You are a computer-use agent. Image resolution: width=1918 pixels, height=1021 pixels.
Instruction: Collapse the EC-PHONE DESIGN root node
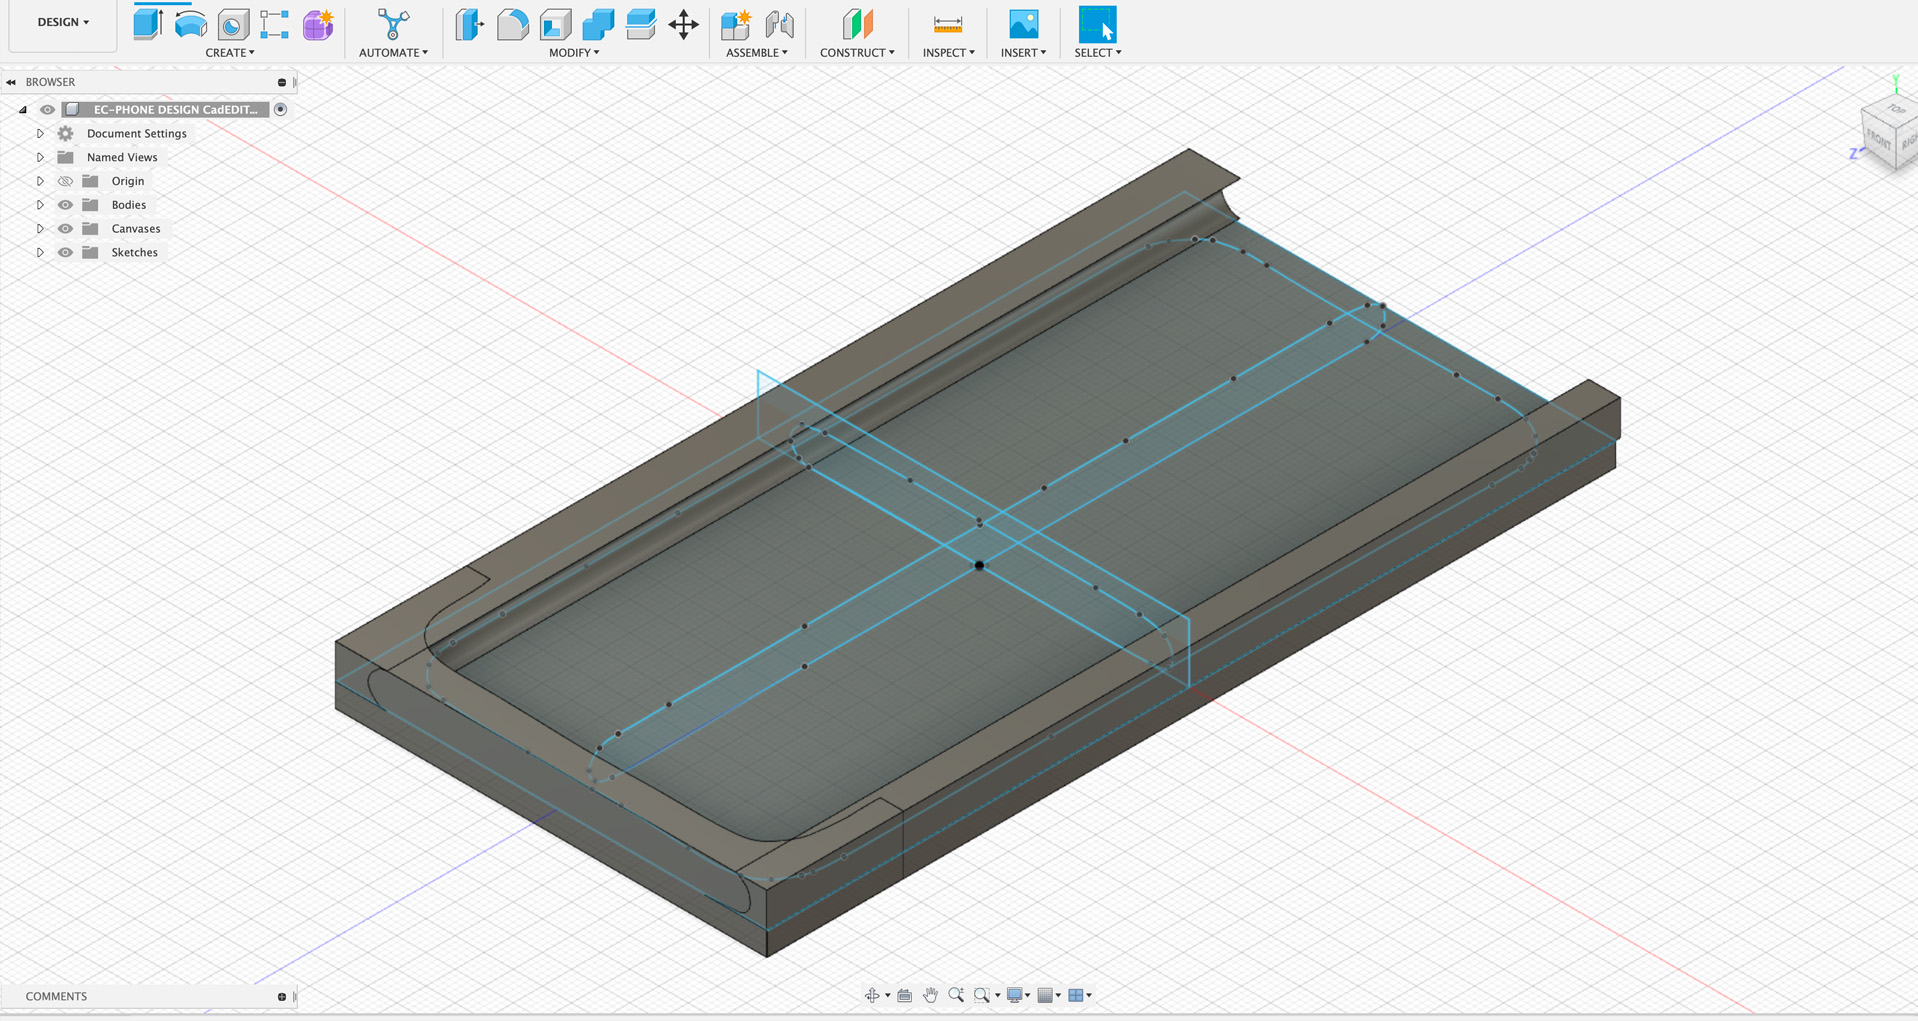point(23,110)
